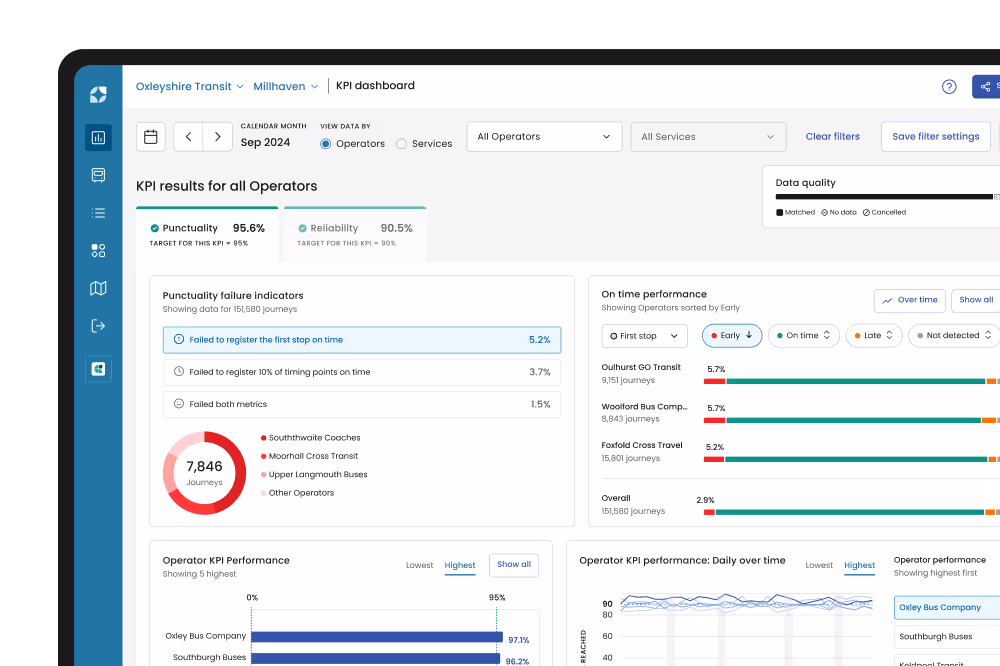Open the KPI dashboard chart icon in sidebar
This screenshot has height=666, width=1000.
(x=98, y=138)
